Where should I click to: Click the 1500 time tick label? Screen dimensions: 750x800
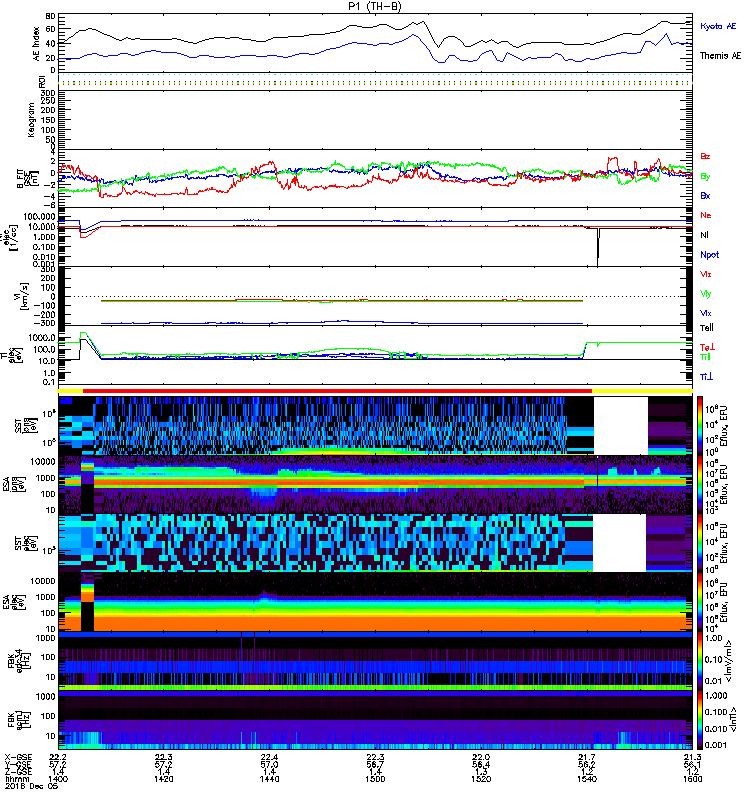tap(375, 779)
